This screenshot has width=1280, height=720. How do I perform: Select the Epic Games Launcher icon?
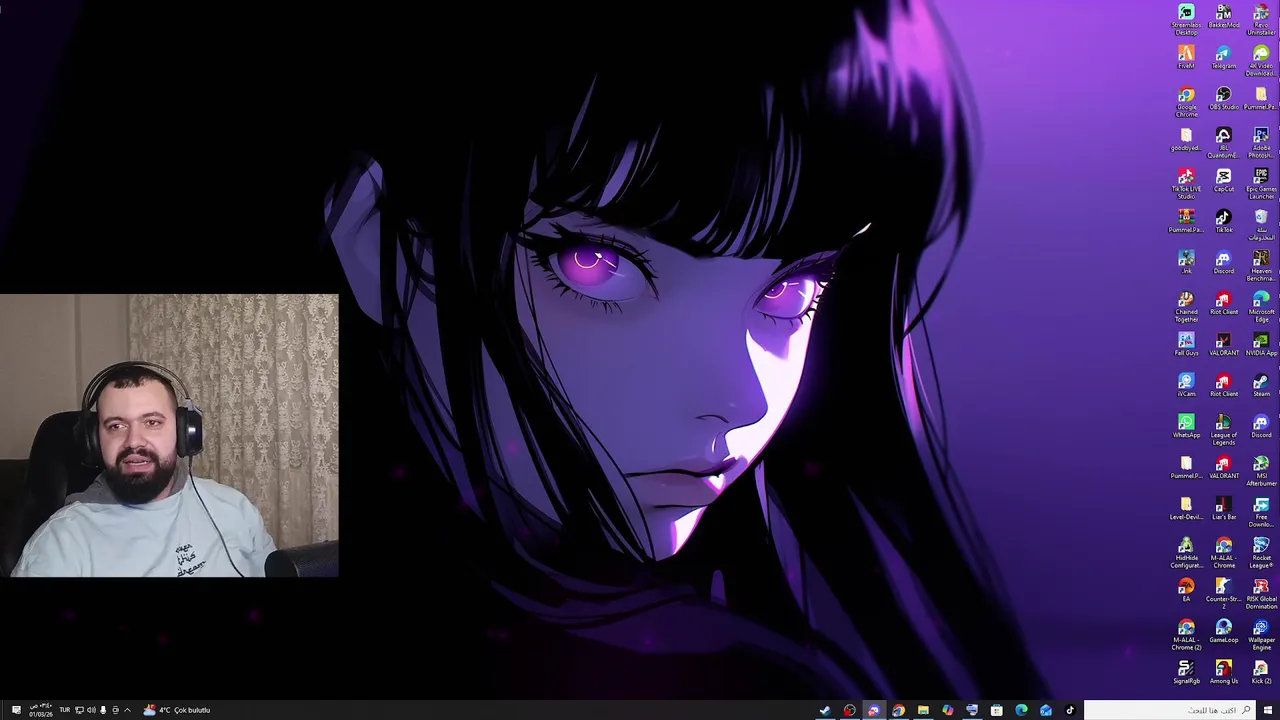pos(1261,184)
